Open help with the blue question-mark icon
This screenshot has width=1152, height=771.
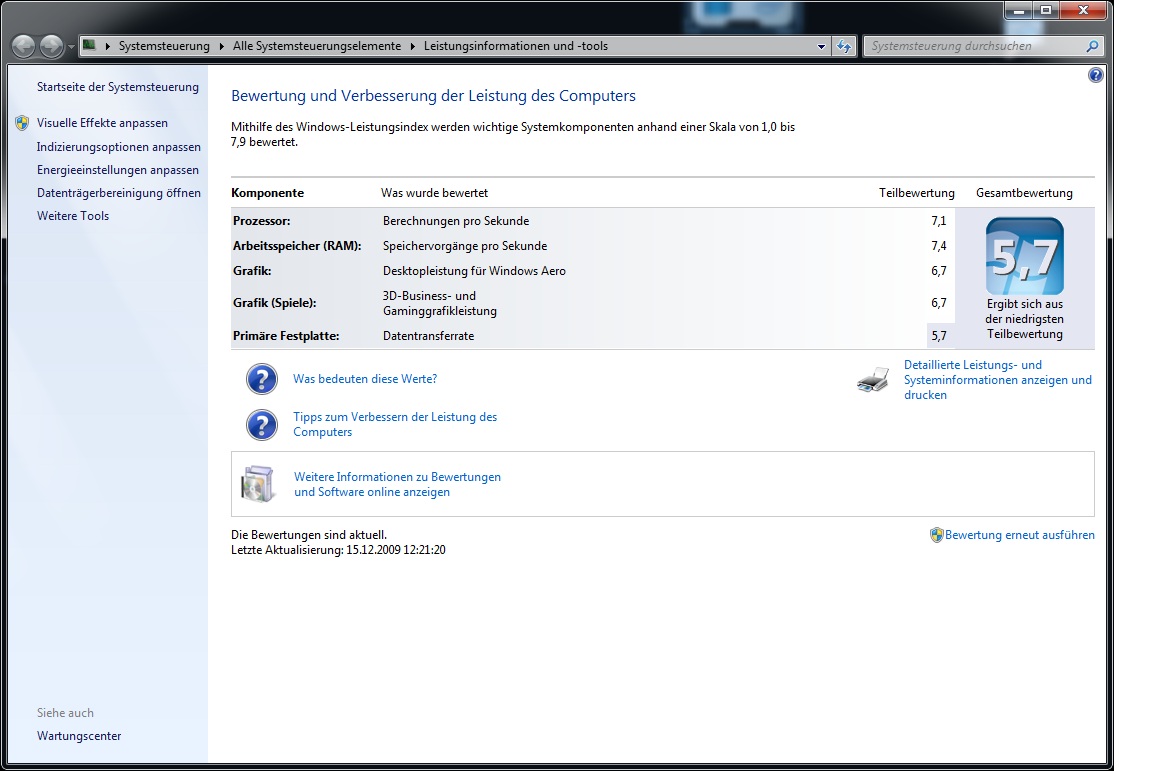click(1095, 75)
